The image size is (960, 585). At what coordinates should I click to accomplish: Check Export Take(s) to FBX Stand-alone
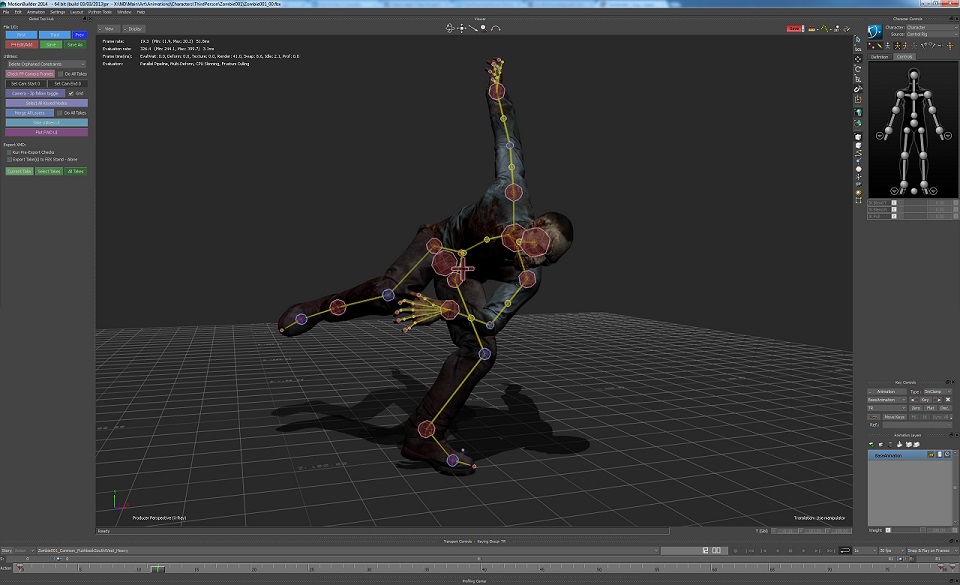tap(9, 159)
